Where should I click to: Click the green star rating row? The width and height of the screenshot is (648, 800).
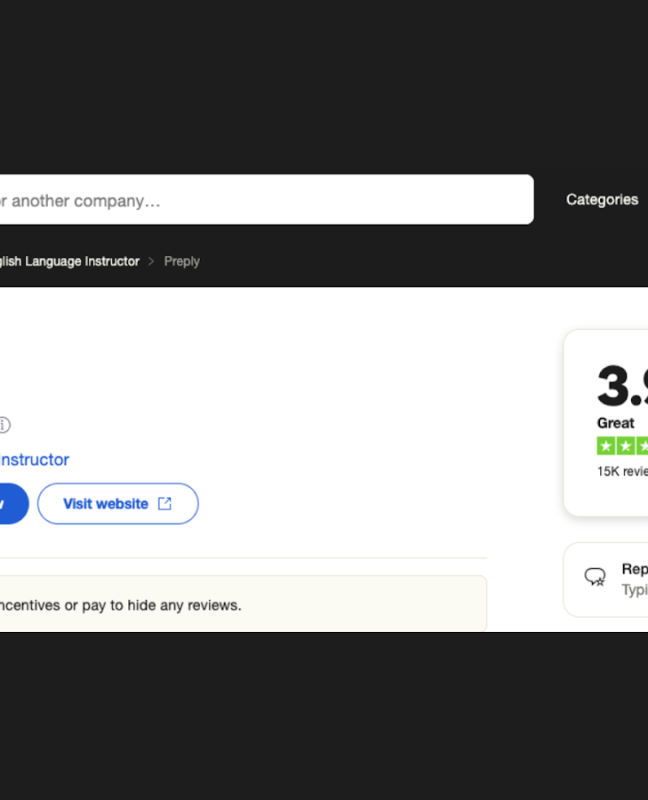622,446
